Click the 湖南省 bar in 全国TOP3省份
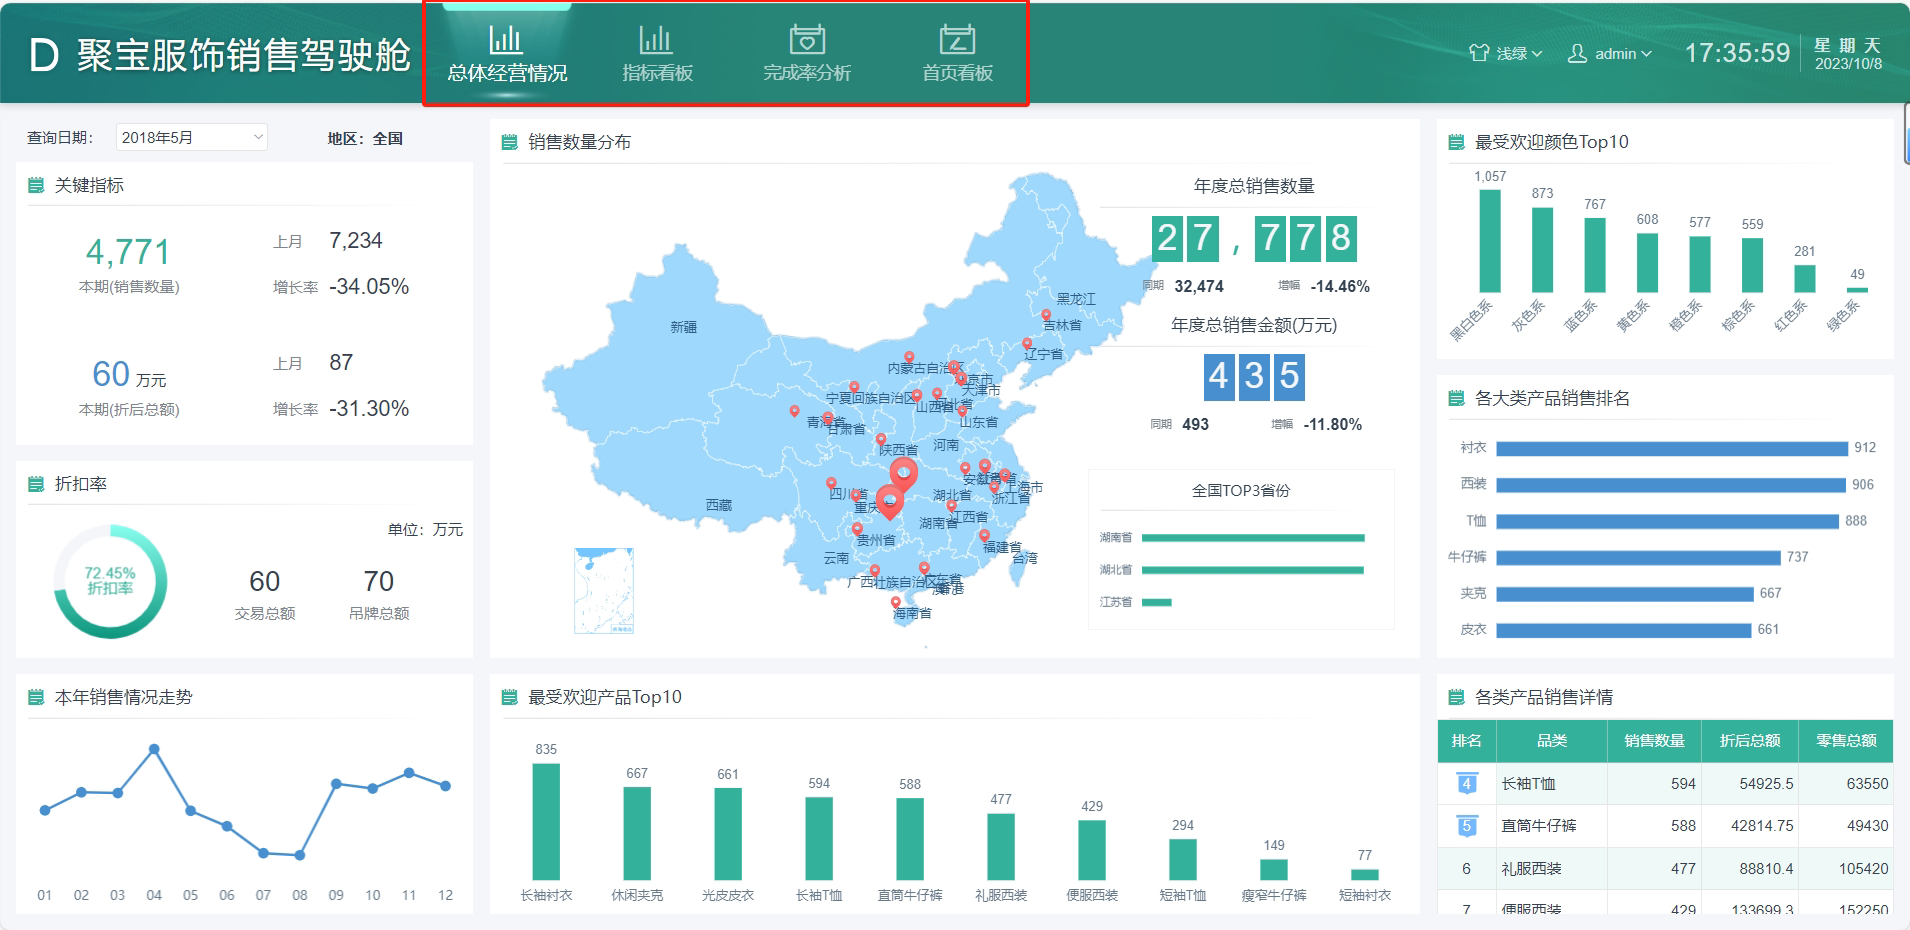Image resolution: width=1910 pixels, height=930 pixels. [x=1253, y=538]
